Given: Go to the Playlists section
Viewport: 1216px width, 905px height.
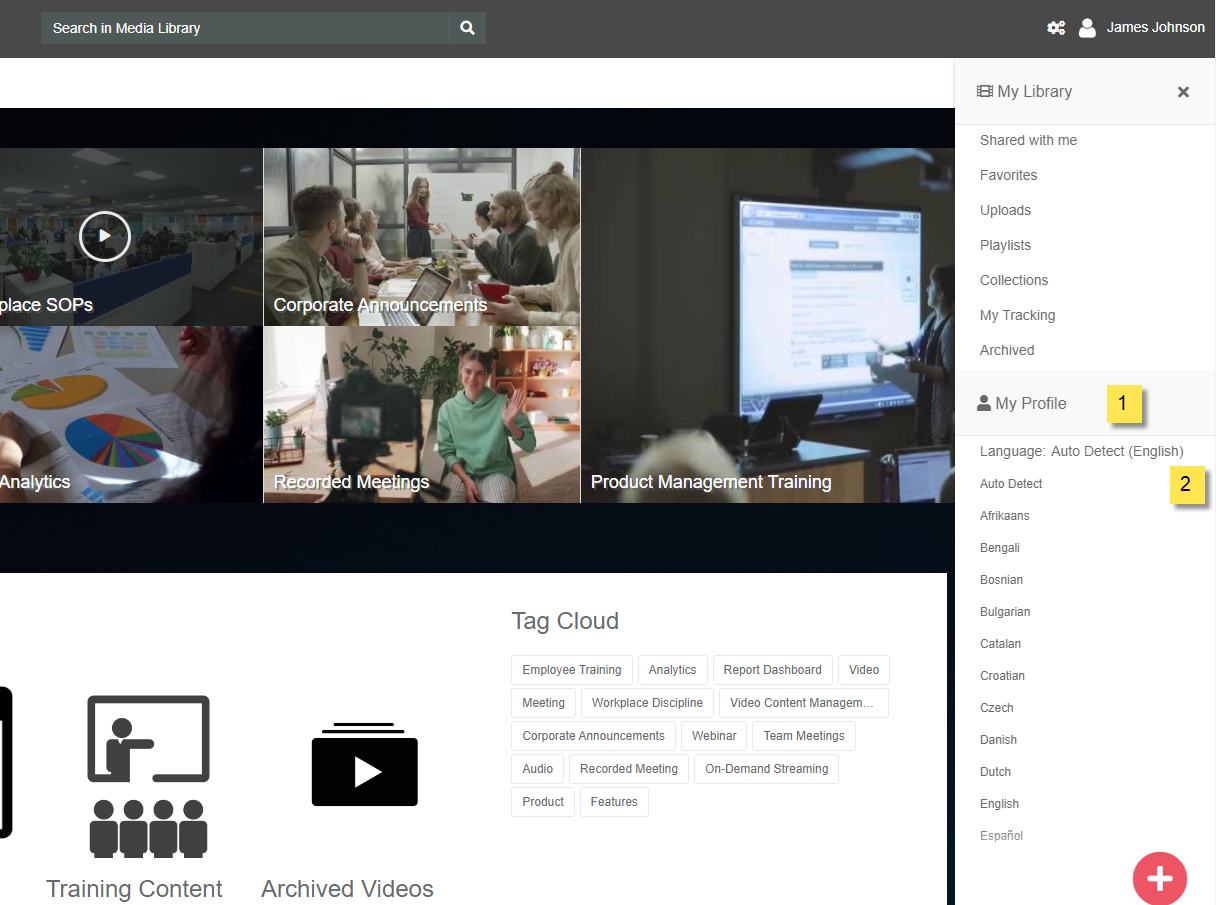Looking at the screenshot, I should pyautogui.click(x=1005, y=245).
